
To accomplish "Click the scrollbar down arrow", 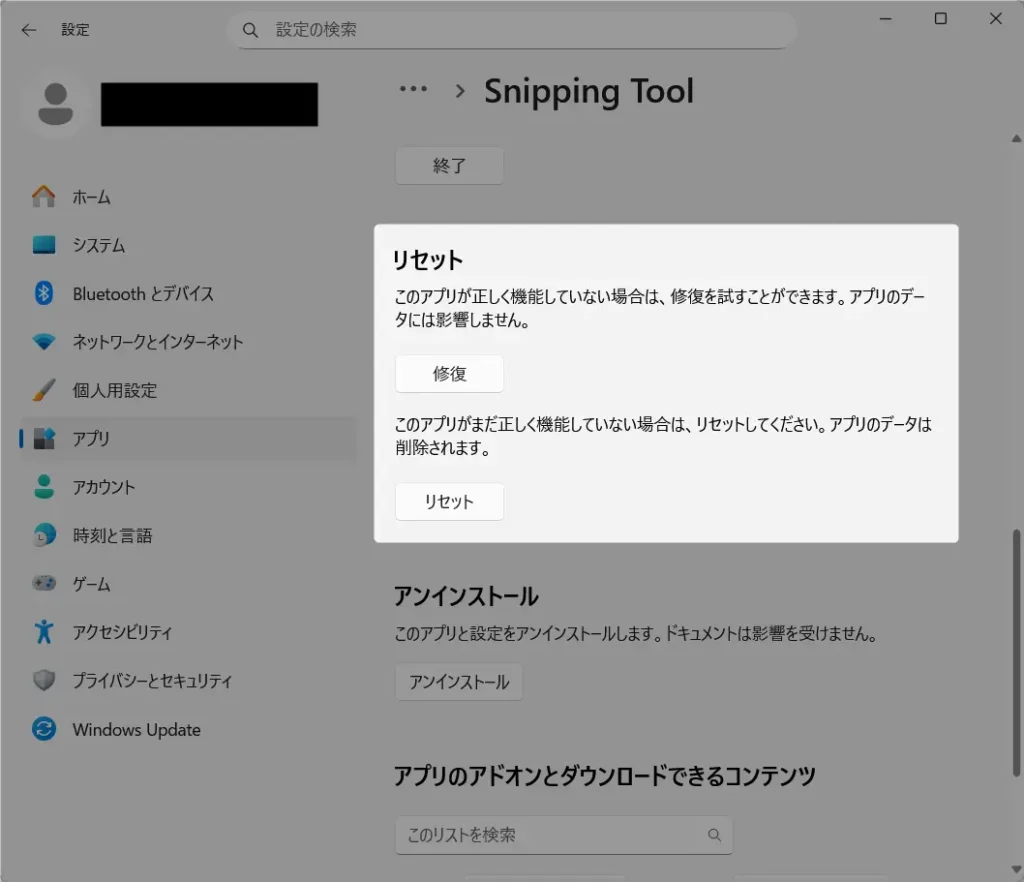I will tap(1016, 870).
